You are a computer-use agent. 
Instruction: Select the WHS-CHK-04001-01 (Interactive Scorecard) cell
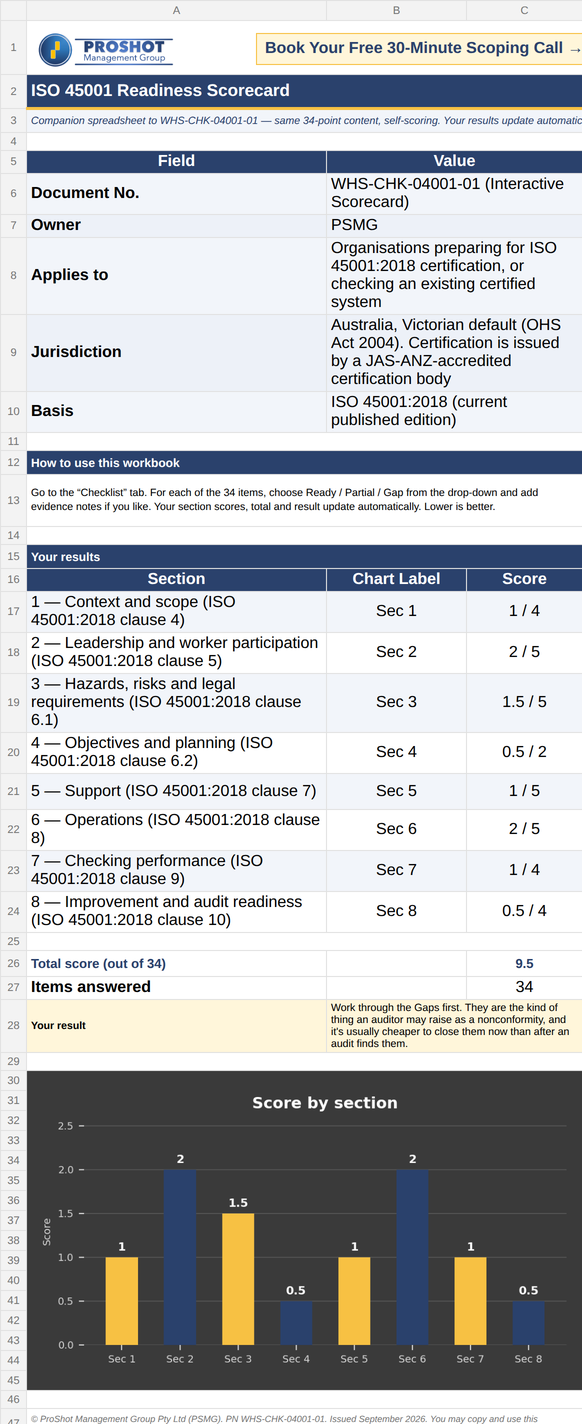click(454, 193)
